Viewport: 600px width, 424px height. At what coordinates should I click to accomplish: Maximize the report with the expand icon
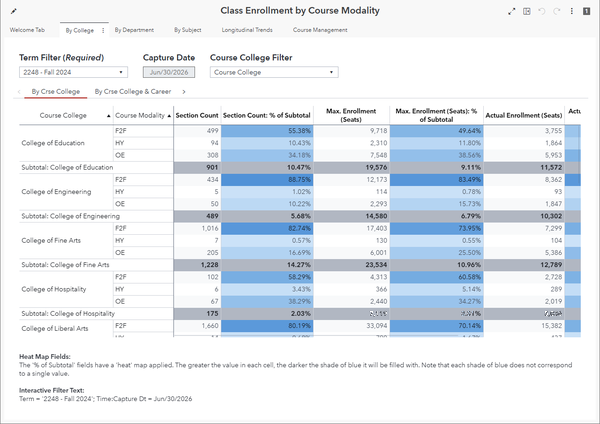(x=512, y=11)
